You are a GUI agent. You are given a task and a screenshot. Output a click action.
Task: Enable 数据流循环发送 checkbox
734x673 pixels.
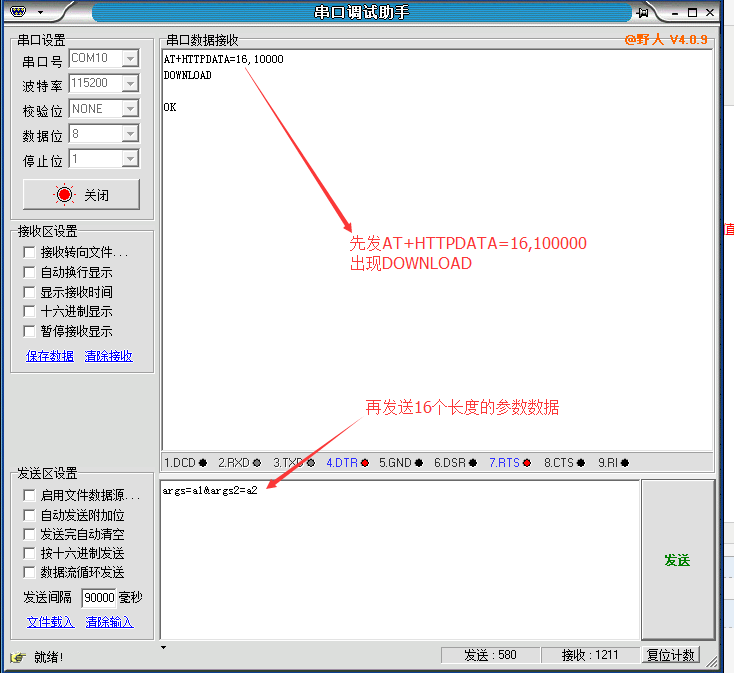[29, 573]
